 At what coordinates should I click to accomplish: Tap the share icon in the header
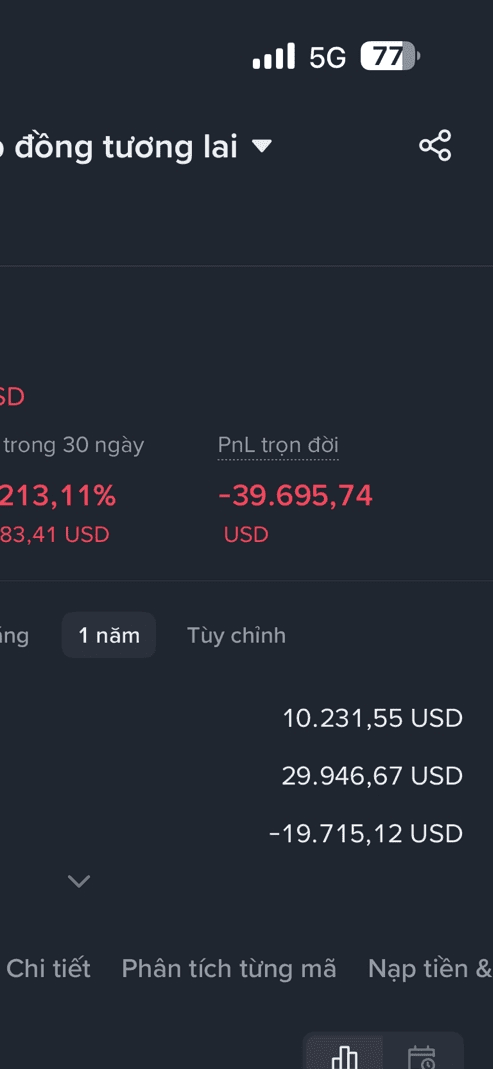pyautogui.click(x=435, y=145)
